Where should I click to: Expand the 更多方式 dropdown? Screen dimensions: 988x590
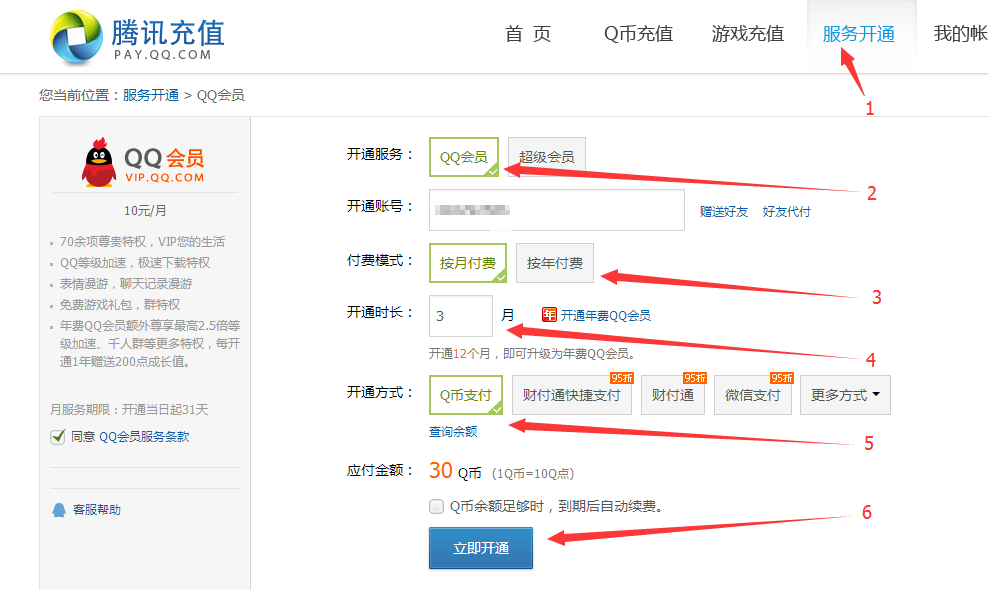click(x=846, y=395)
